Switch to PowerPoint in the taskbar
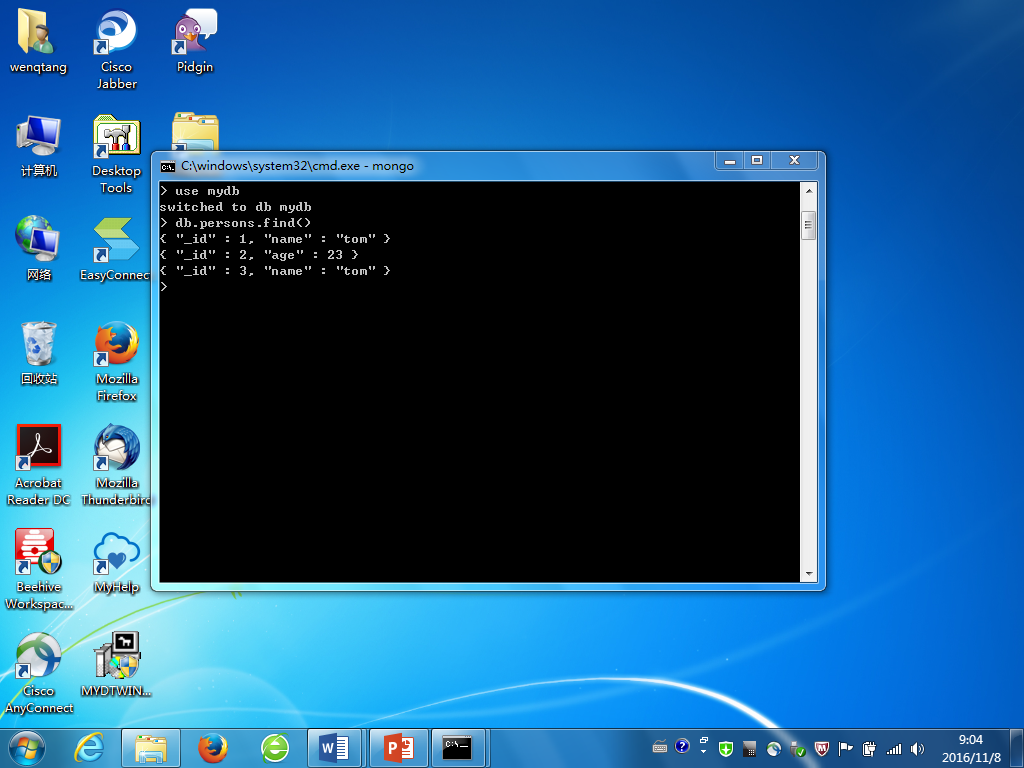 point(399,748)
